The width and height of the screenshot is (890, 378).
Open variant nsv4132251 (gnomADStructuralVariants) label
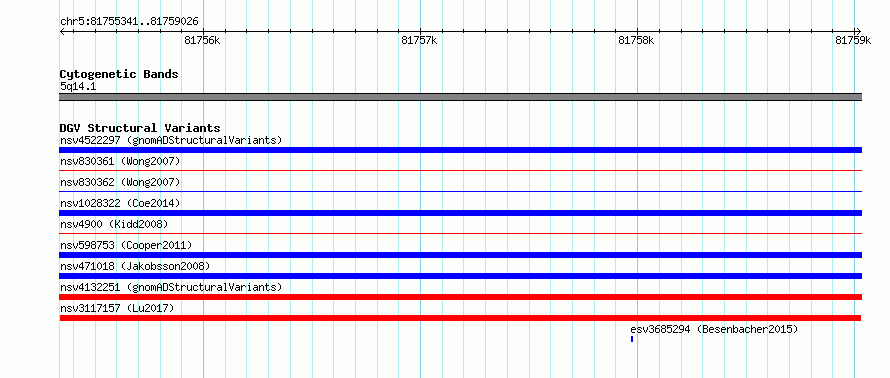[x=171, y=287]
